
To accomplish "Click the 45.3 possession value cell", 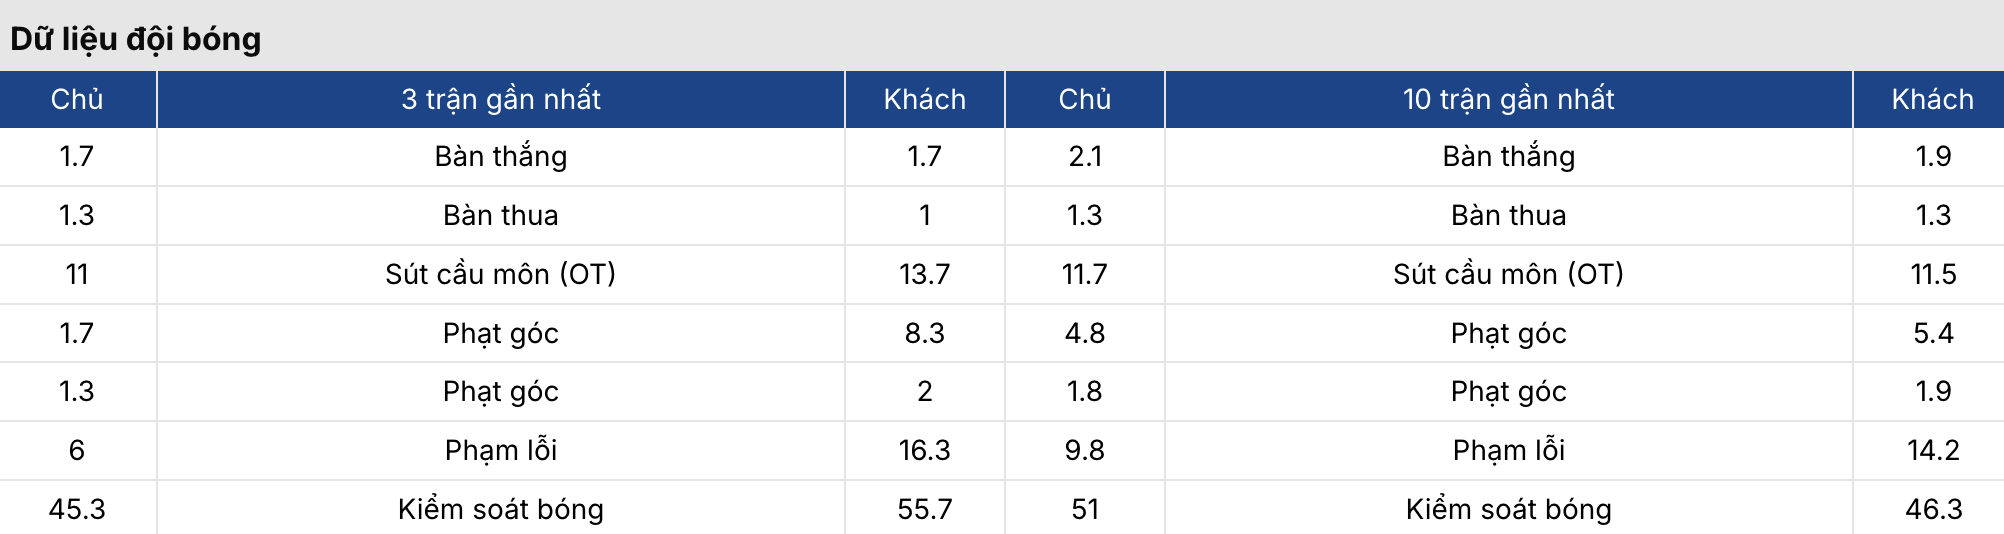I will pyautogui.click(x=77, y=509).
